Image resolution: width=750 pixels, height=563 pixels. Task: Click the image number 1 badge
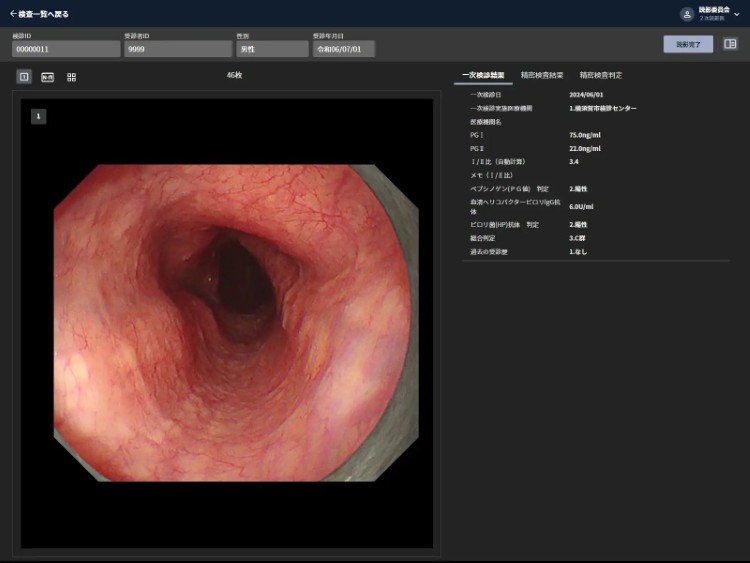click(x=38, y=117)
